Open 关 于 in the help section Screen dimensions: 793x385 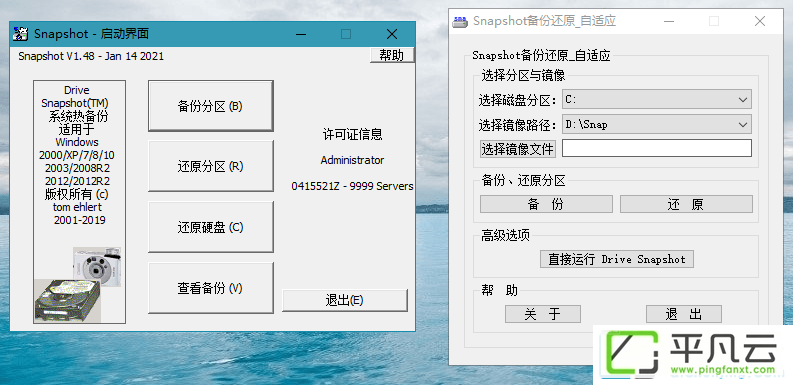tap(543, 314)
